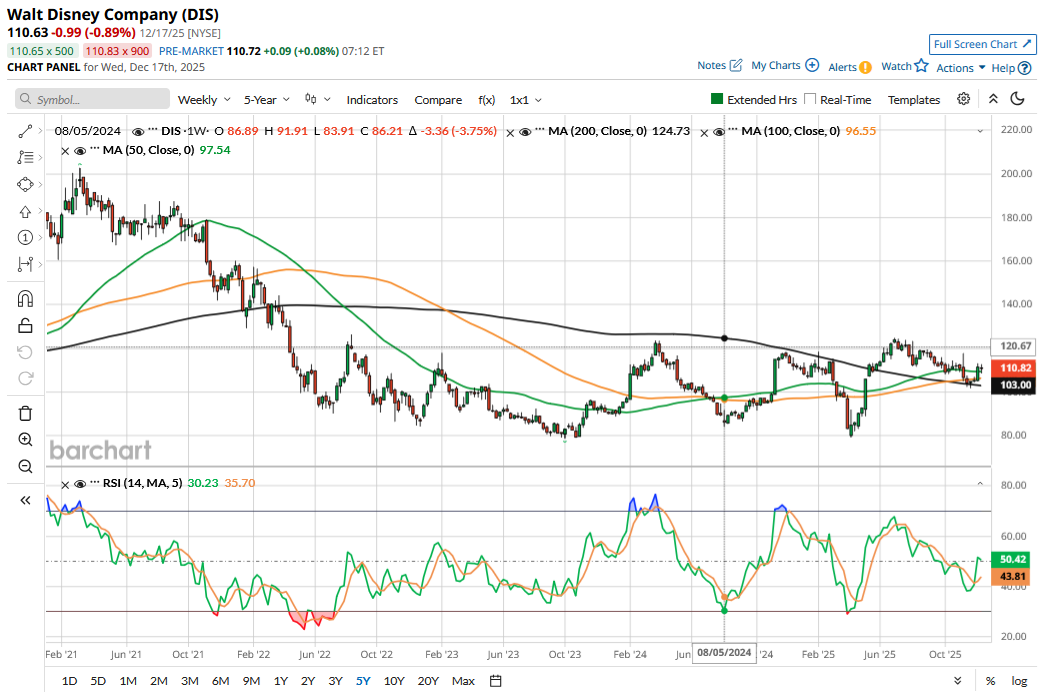Zoom in with the plus magnifier
The image size is (1048, 694).
click(x=26, y=439)
